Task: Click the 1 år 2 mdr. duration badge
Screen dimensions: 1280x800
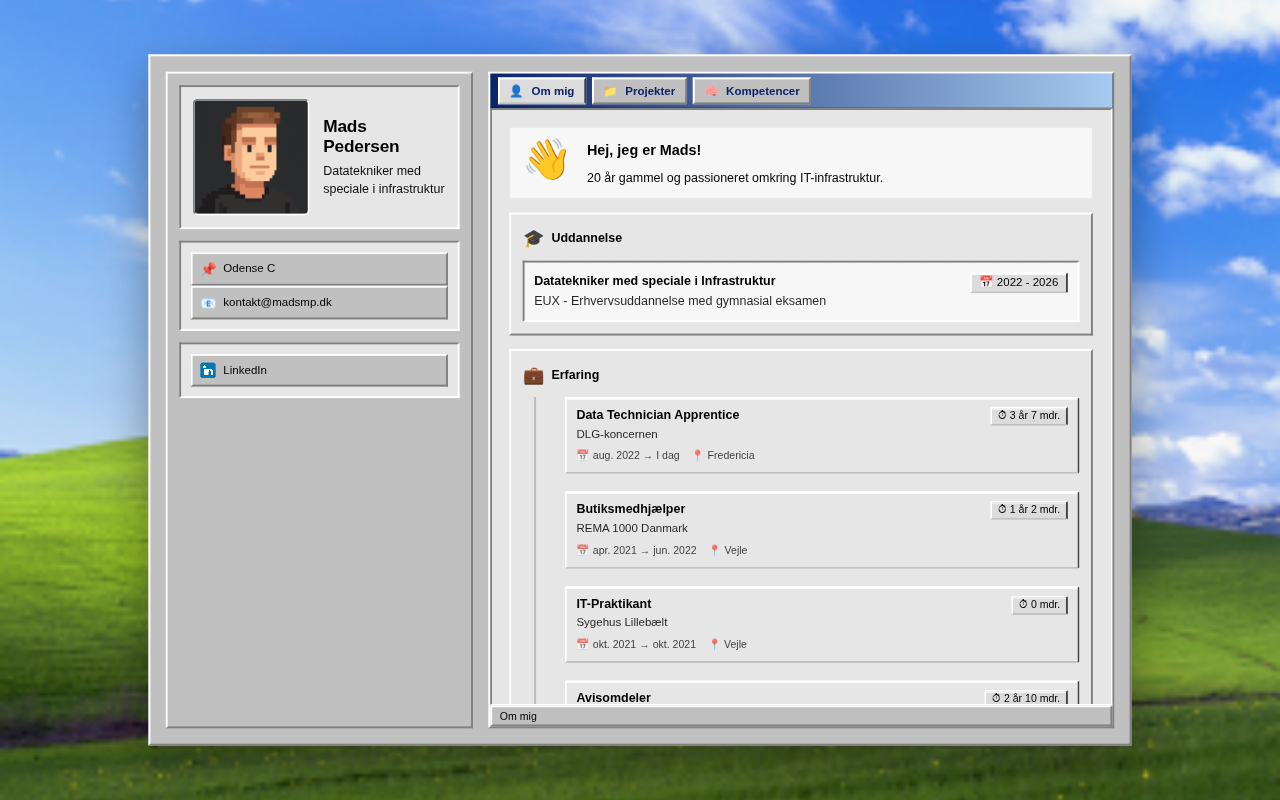Action: (x=1029, y=510)
